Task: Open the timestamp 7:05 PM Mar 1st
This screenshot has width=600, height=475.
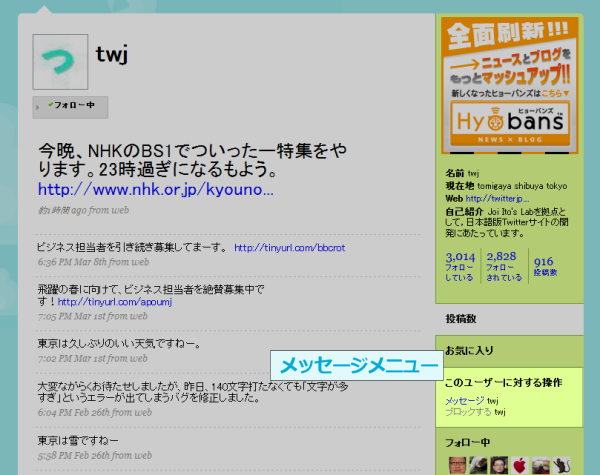Action: click(x=72, y=316)
